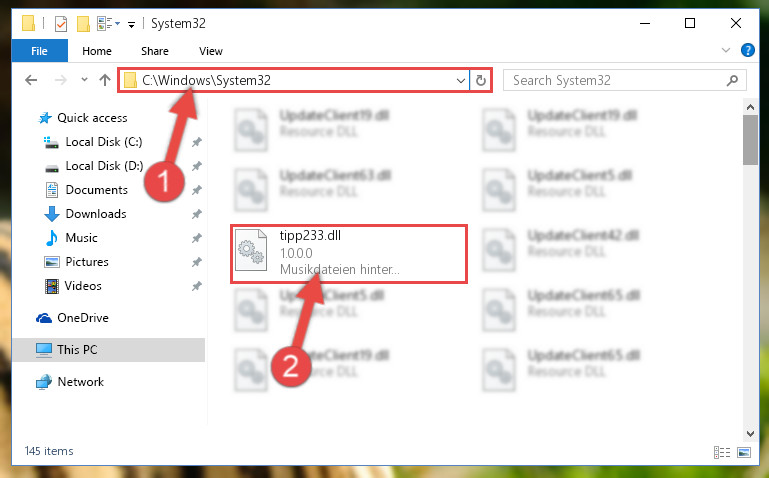Click the vertical scrollbar thumb
This screenshot has height=478, width=769.
750,140
